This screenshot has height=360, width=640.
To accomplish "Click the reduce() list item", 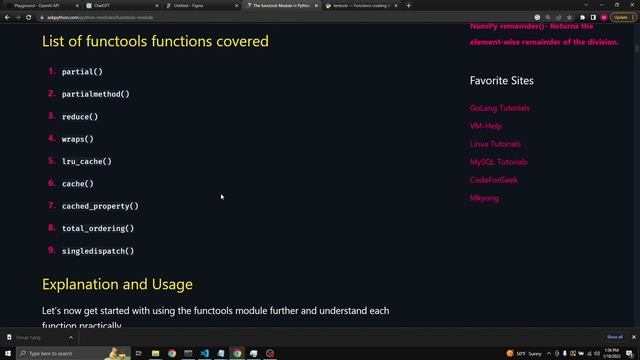I will [x=80, y=117].
